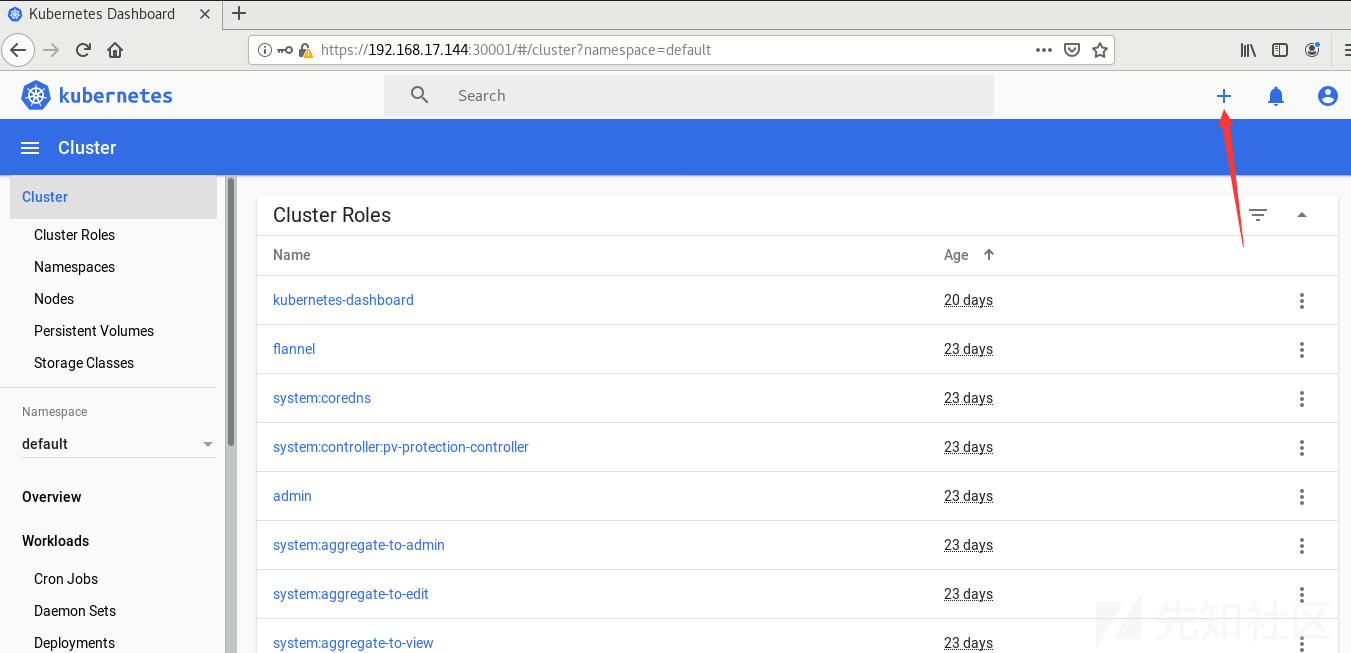Open Deployments in the sidebar

74,643
